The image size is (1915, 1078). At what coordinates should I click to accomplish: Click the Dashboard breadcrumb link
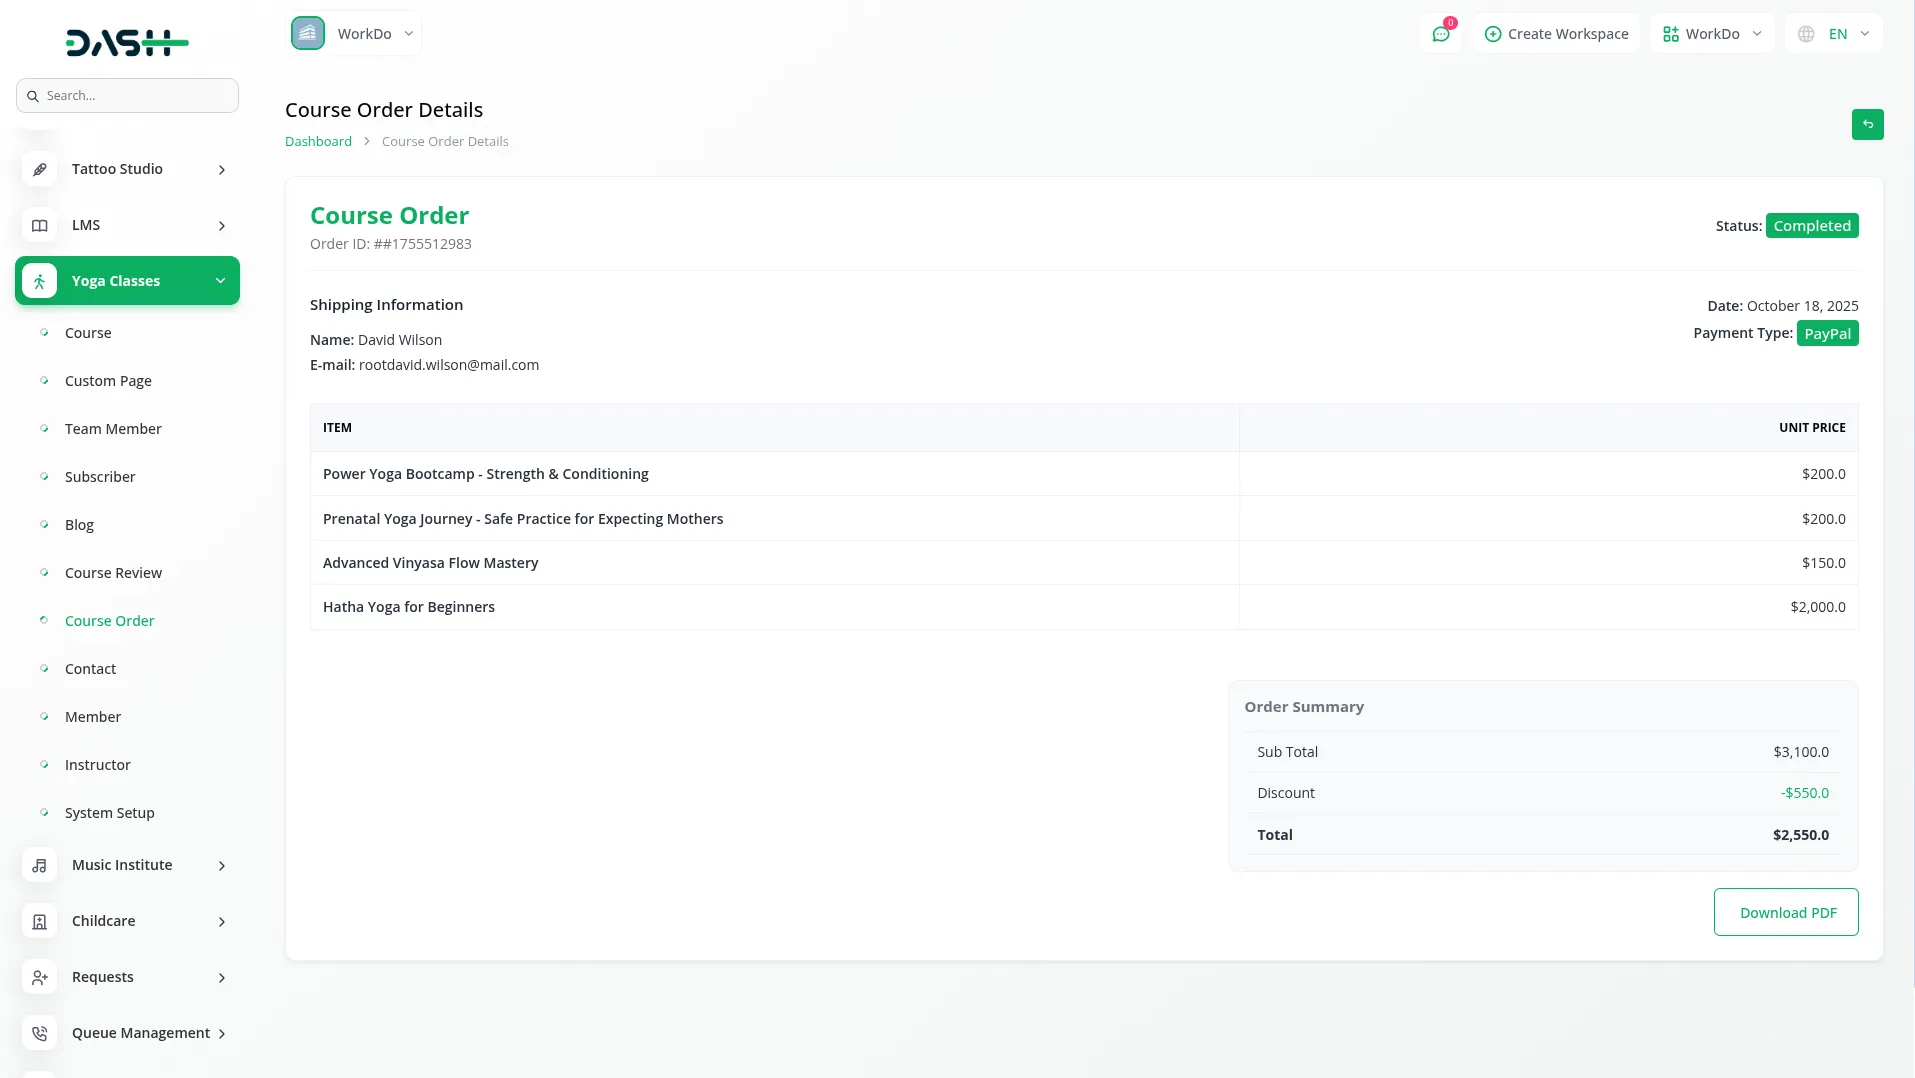tap(318, 141)
